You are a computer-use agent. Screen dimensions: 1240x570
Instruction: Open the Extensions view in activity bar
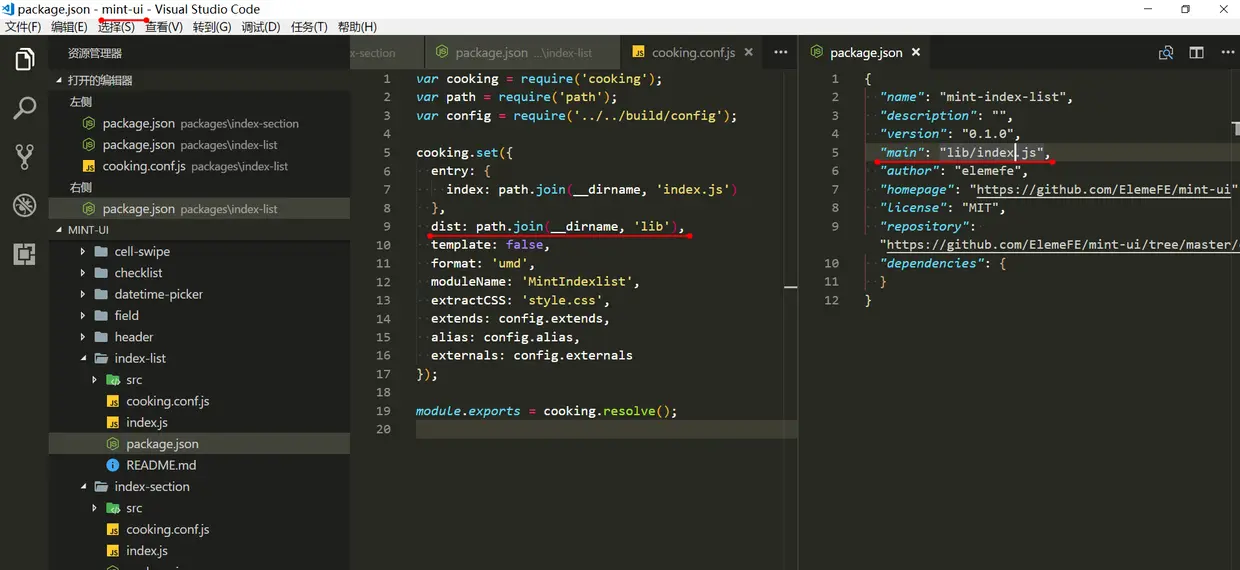pyautogui.click(x=25, y=254)
